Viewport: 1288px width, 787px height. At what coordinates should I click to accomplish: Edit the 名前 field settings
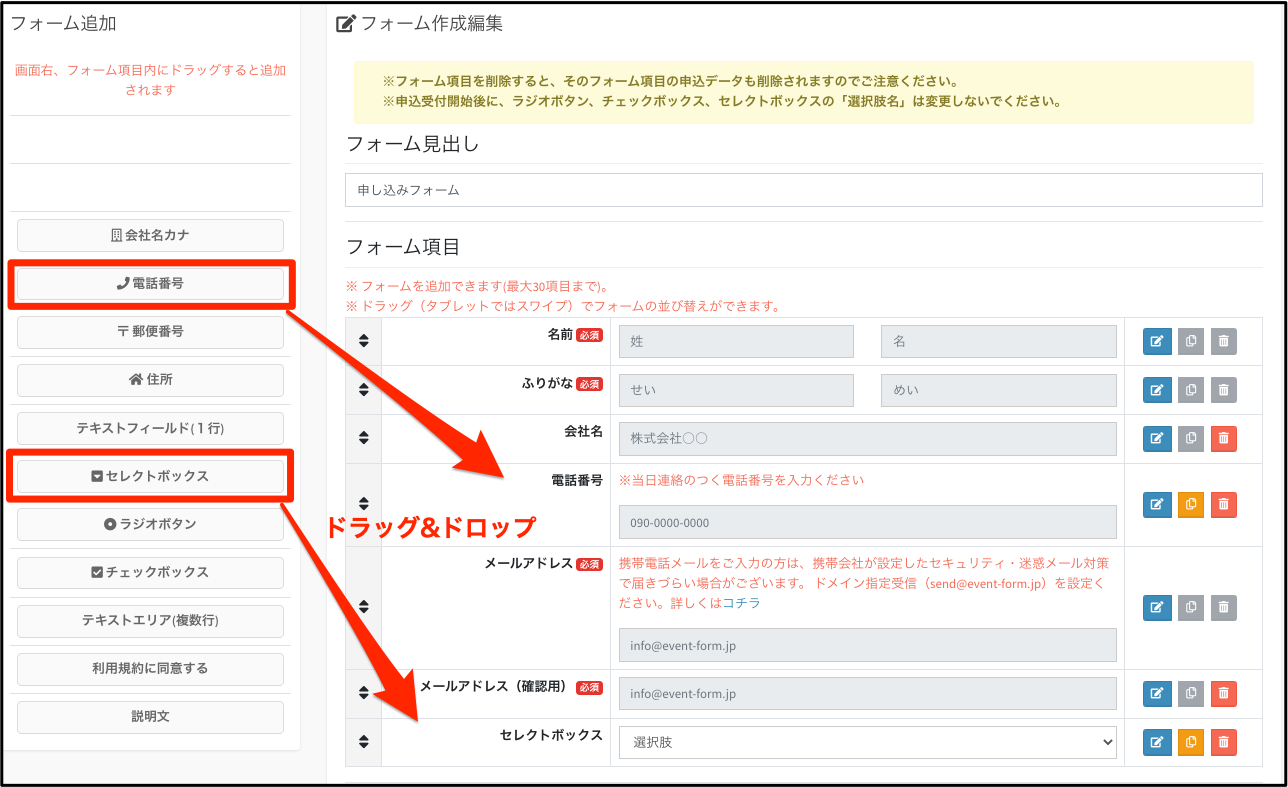[1157, 341]
